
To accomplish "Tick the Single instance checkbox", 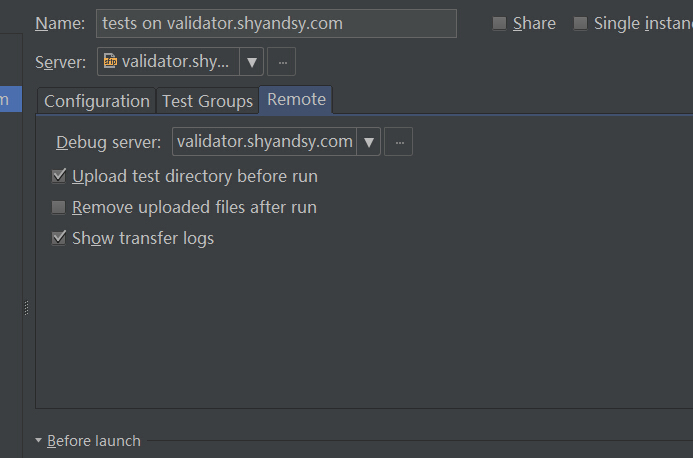I will click(580, 23).
